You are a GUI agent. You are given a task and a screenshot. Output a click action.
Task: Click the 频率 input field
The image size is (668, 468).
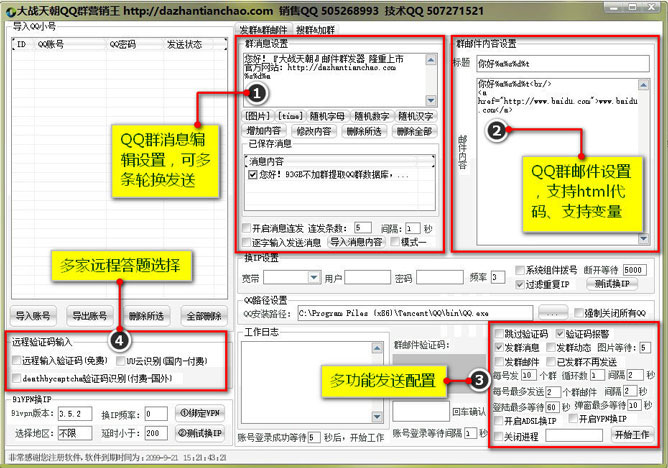498,278
